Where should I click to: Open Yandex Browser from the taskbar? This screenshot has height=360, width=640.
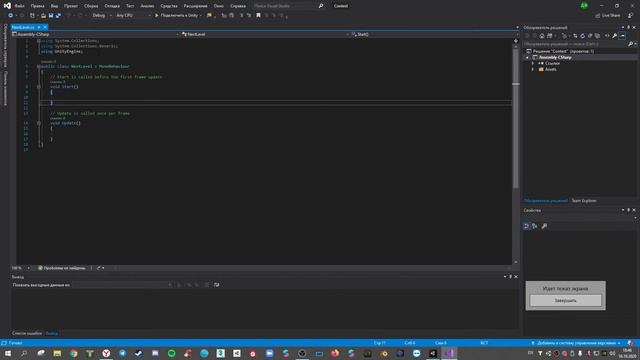point(106,353)
